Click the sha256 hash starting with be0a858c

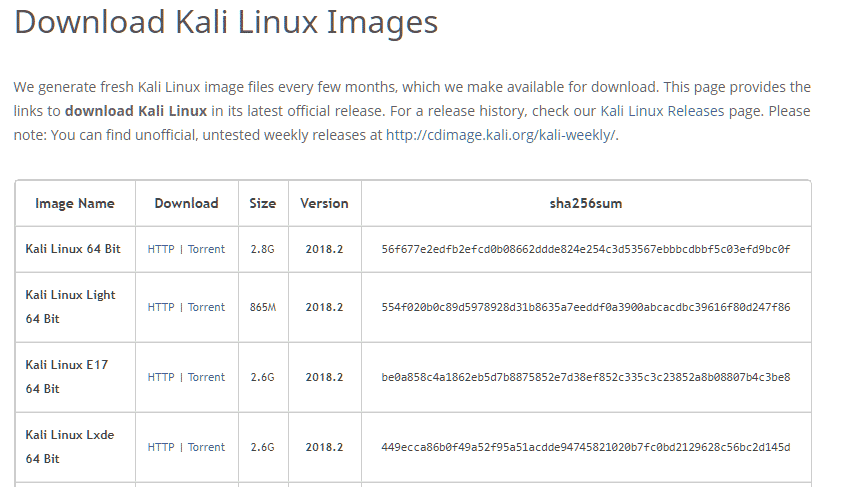586,377
